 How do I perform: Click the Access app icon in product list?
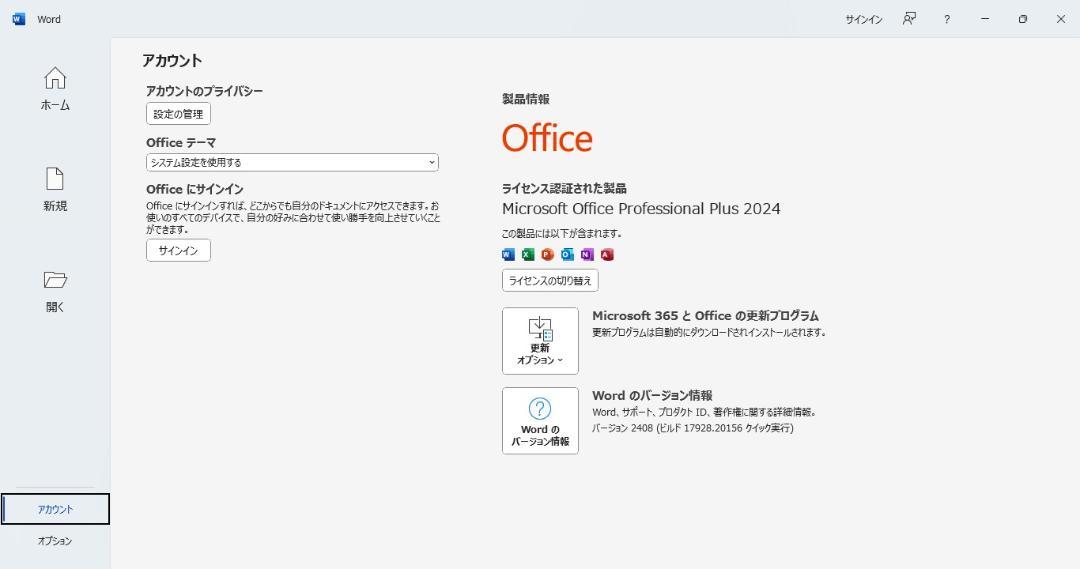click(x=607, y=255)
